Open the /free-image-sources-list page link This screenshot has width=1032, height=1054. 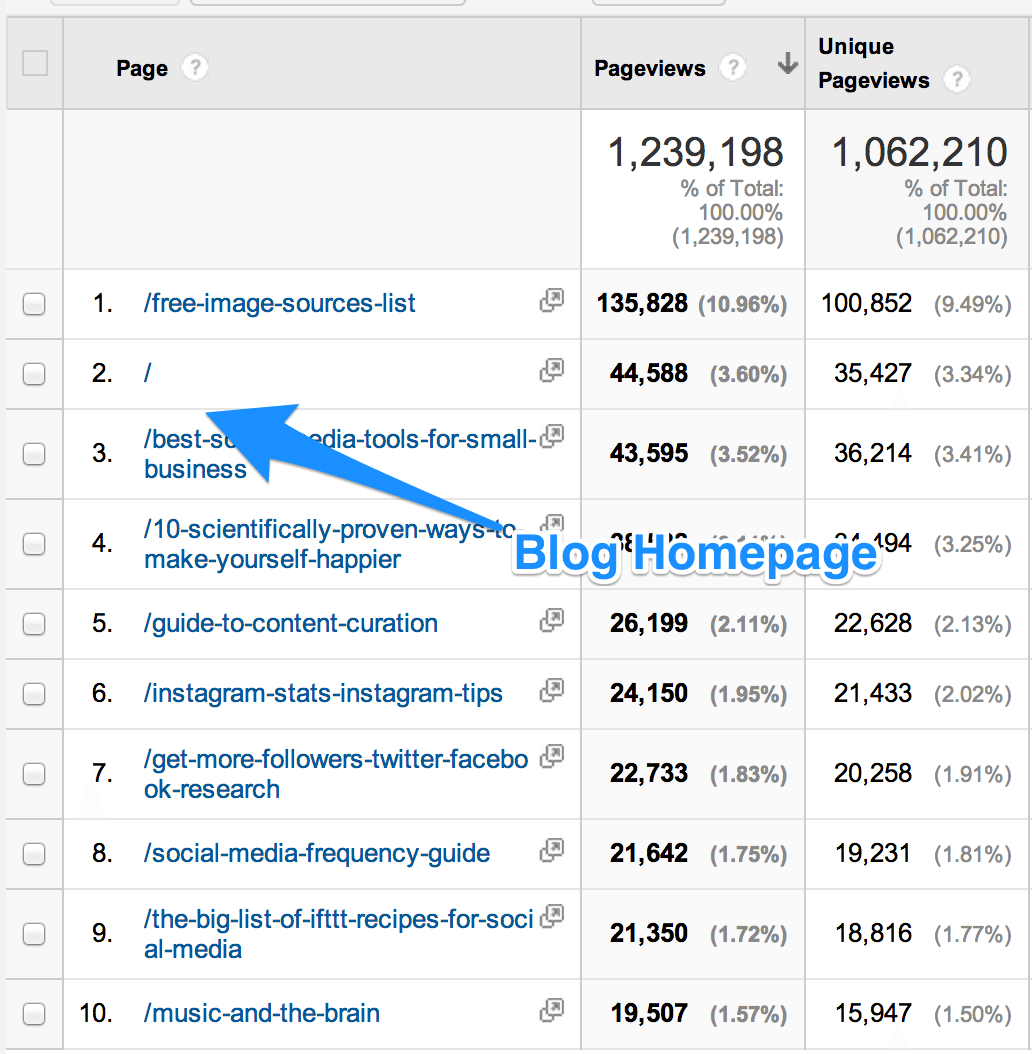coord(279,304)
